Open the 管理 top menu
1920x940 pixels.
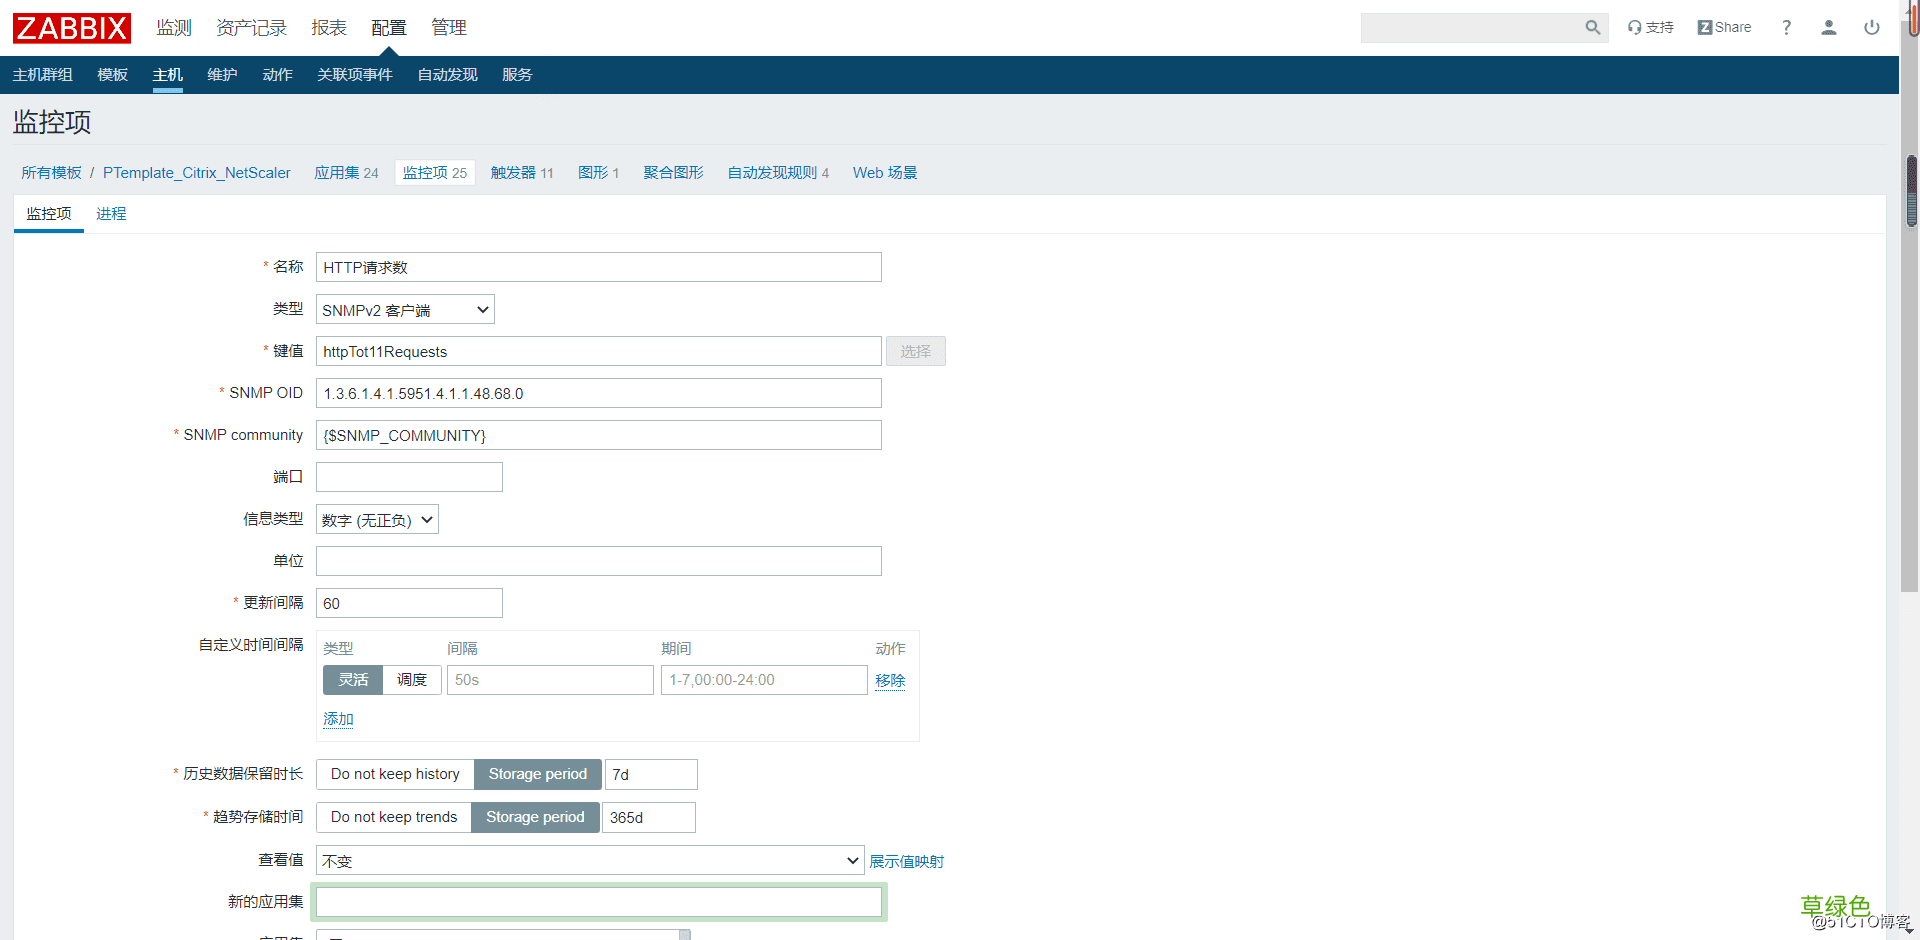[449, 28]
